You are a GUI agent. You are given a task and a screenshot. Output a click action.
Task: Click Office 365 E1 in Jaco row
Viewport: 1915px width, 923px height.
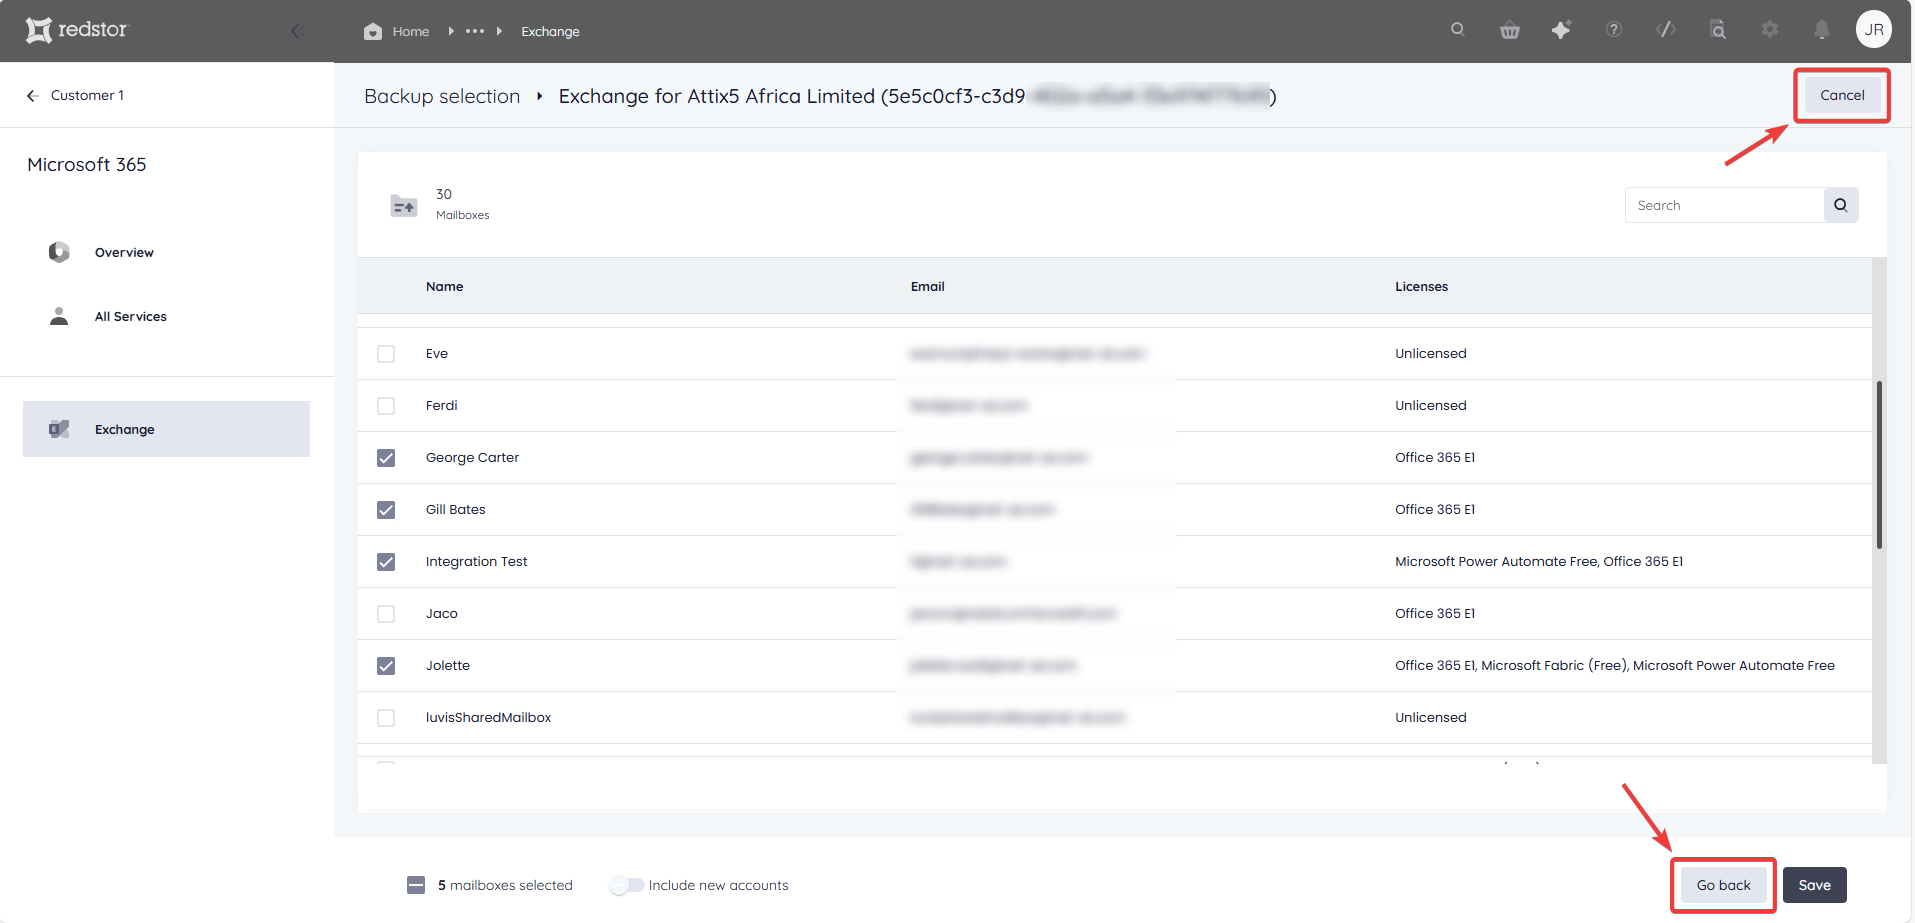[x=1435, y=613]
